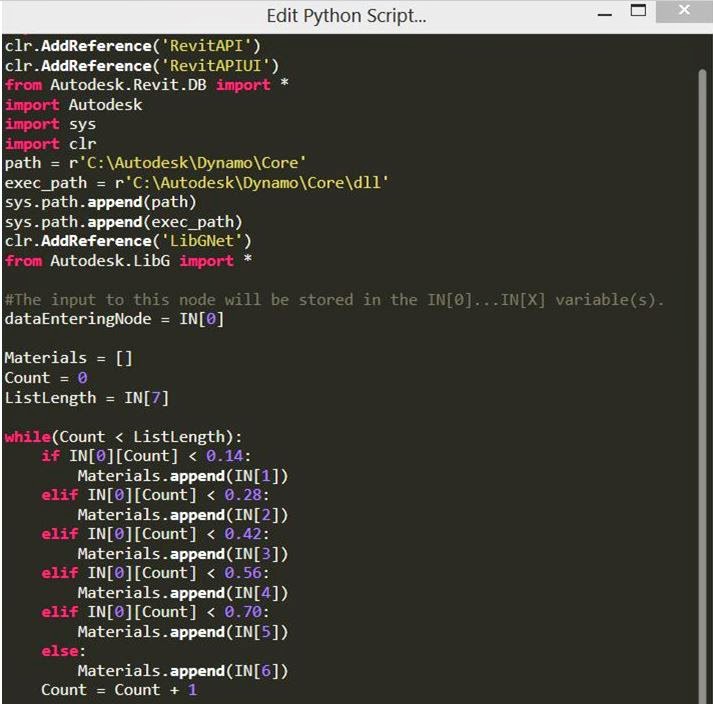Click the line Materials.append(IN[5])
Screen dimensions: 713x704
pos(182,632)
